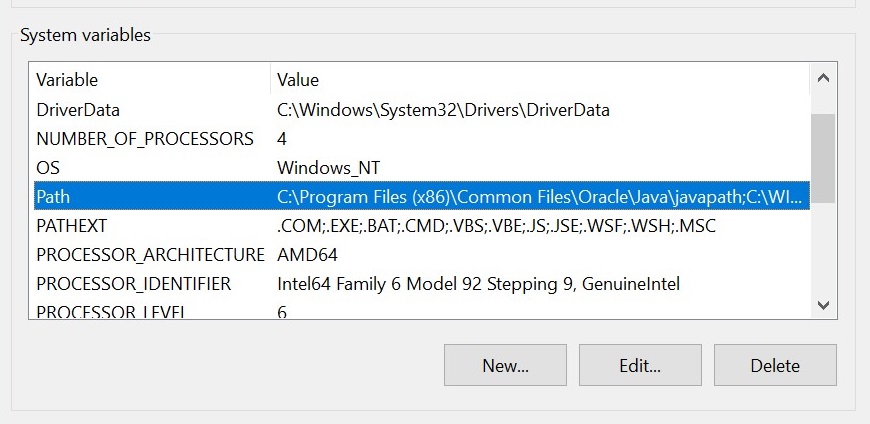Select the NUMBER_OF_PROCESSORS row
The width and height of the screenshot is (870, 424).
coord(422,138)
